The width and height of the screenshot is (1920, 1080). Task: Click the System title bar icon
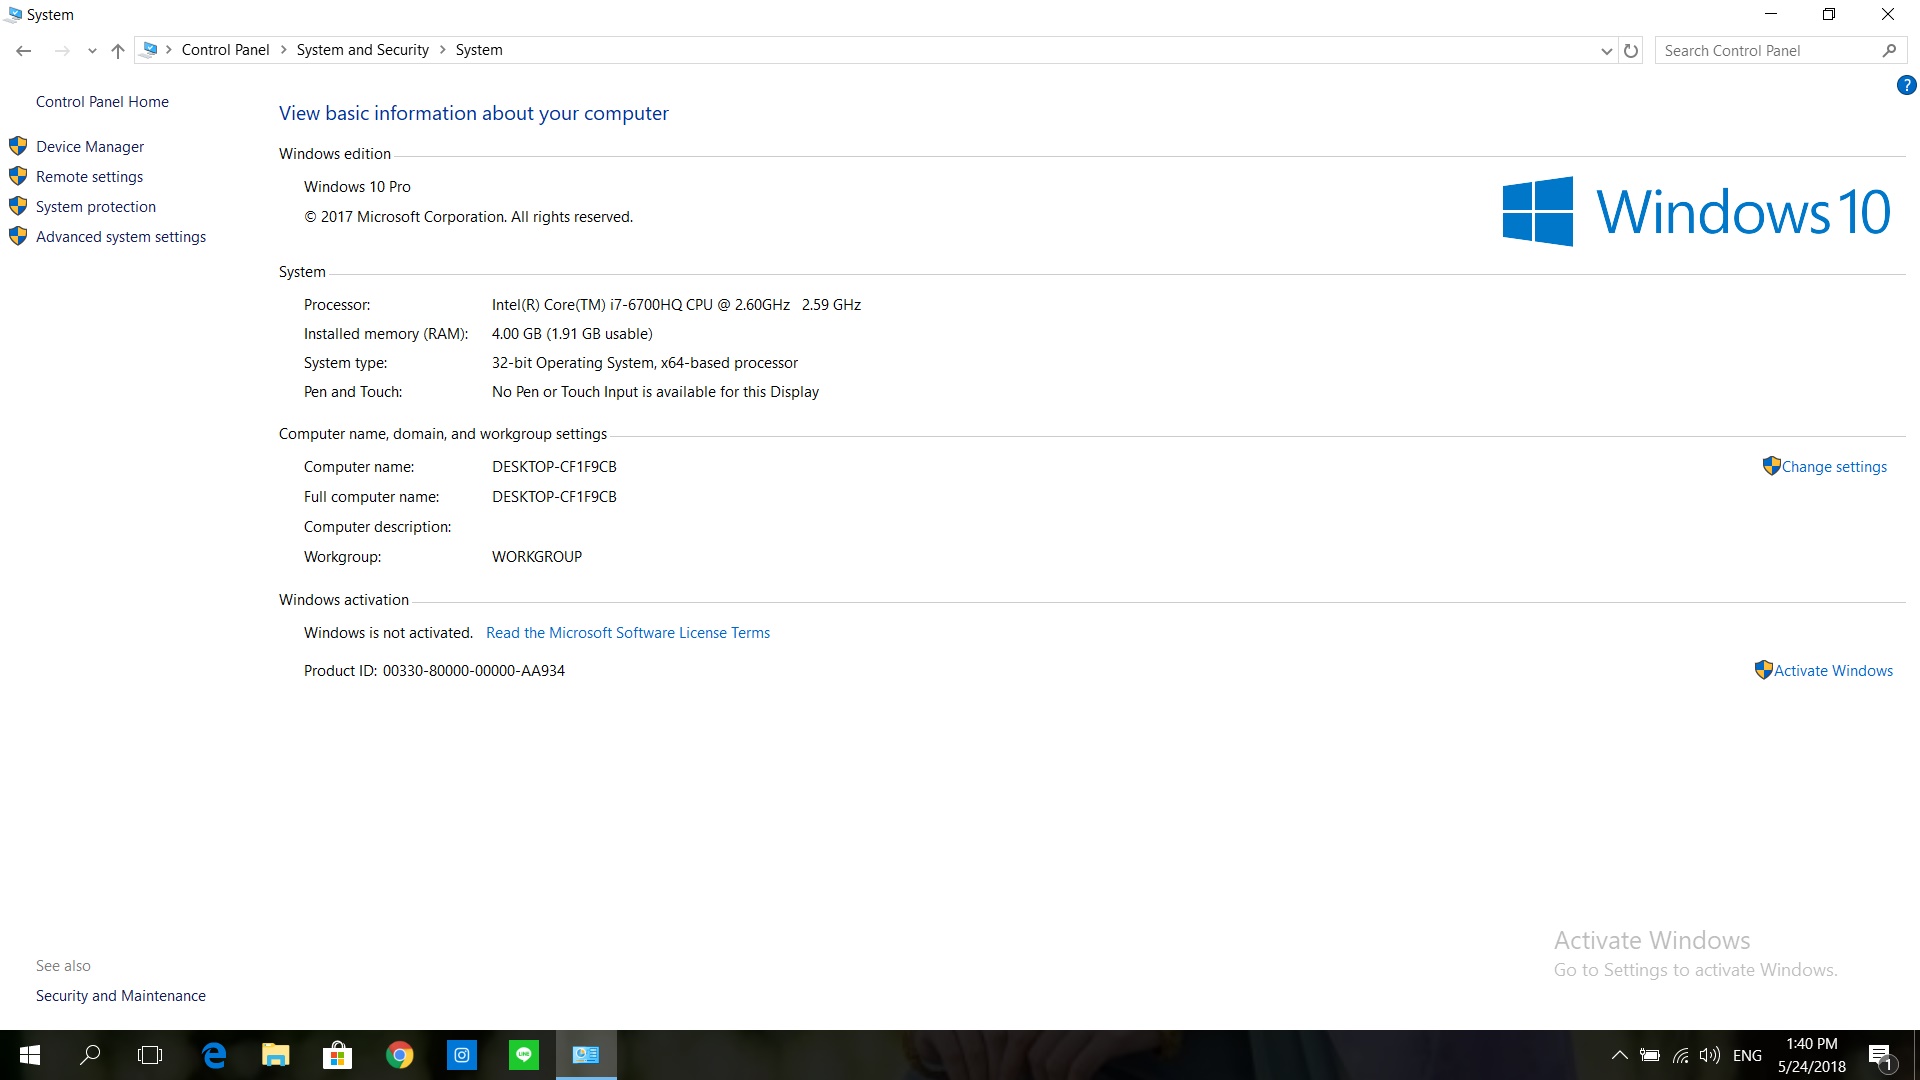click(x=13, y=14)
